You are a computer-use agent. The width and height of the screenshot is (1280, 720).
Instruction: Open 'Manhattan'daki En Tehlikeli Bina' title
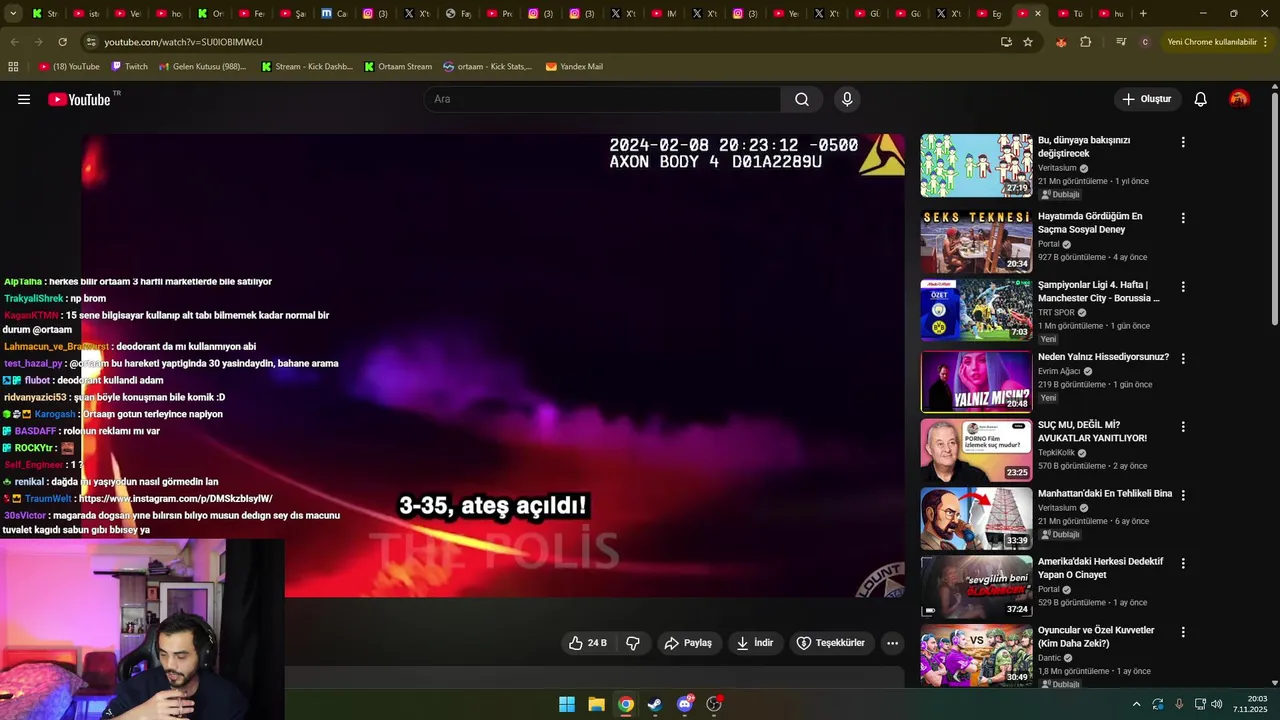[1105, 494]
